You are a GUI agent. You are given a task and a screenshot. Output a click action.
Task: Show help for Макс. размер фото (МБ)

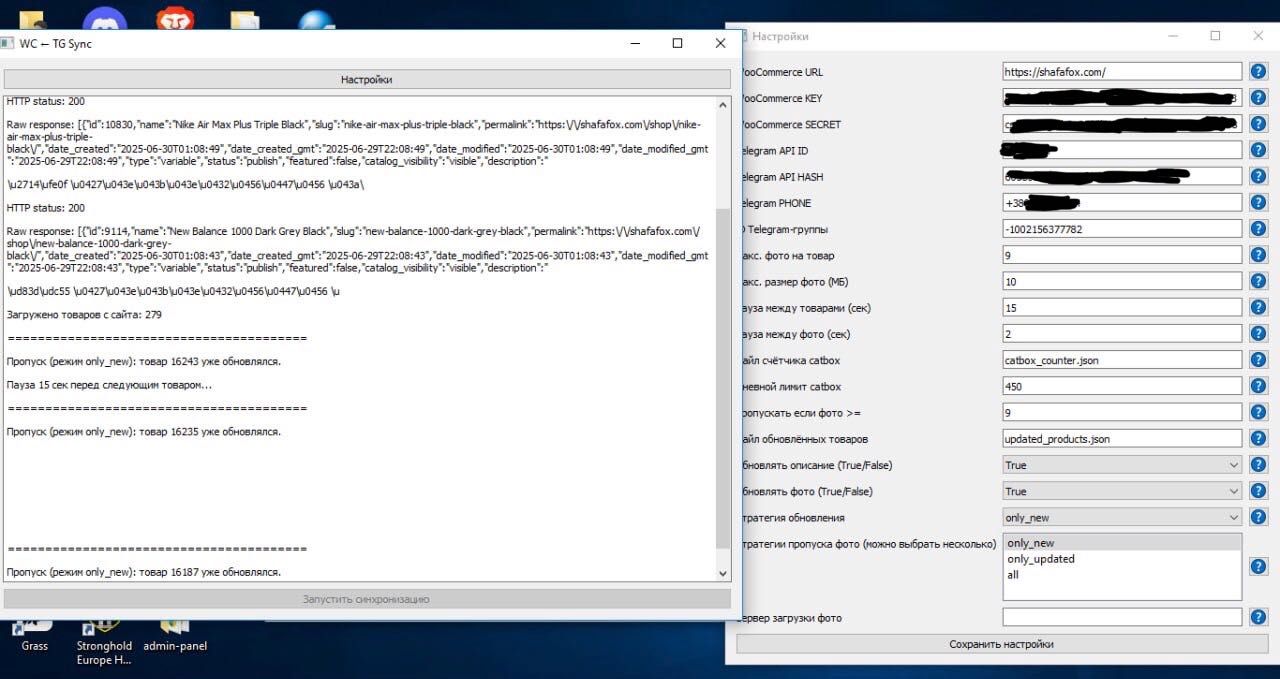pos(1258,282)
